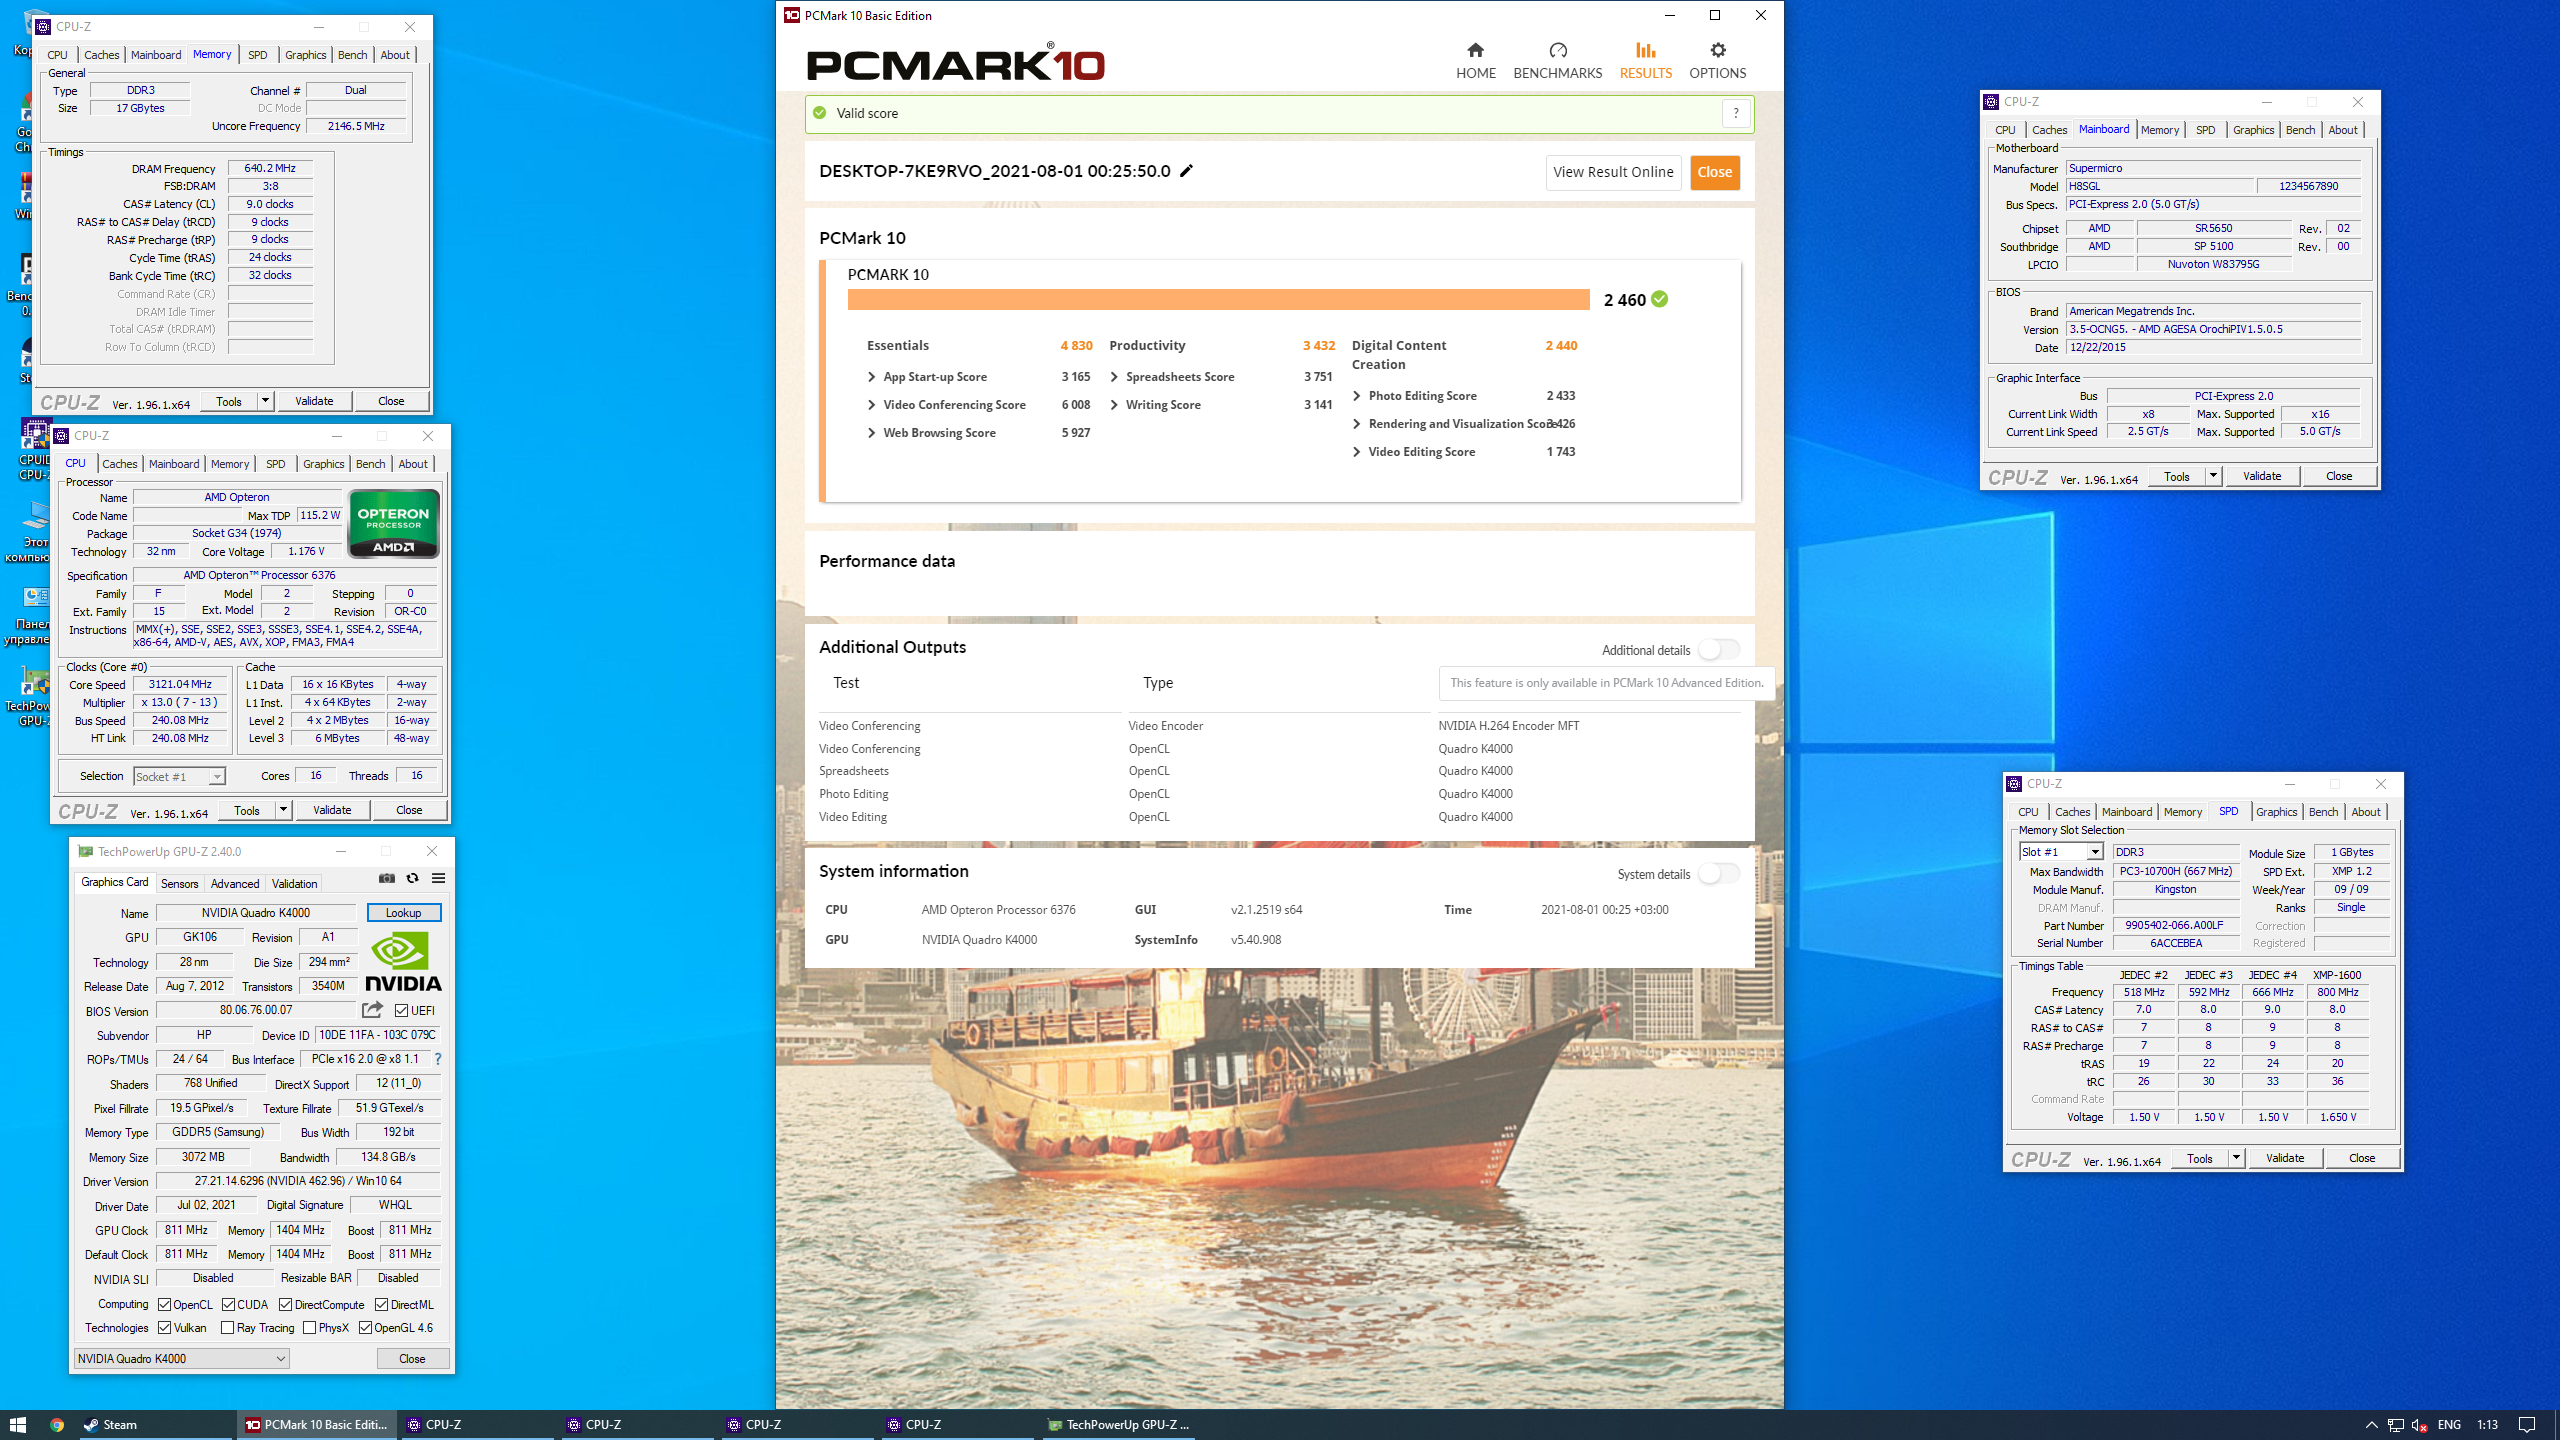Toggle the Vulkan checkbox
Image resolution: width=2560 pixels, height=1440 pixels.
pos(164,1327)
